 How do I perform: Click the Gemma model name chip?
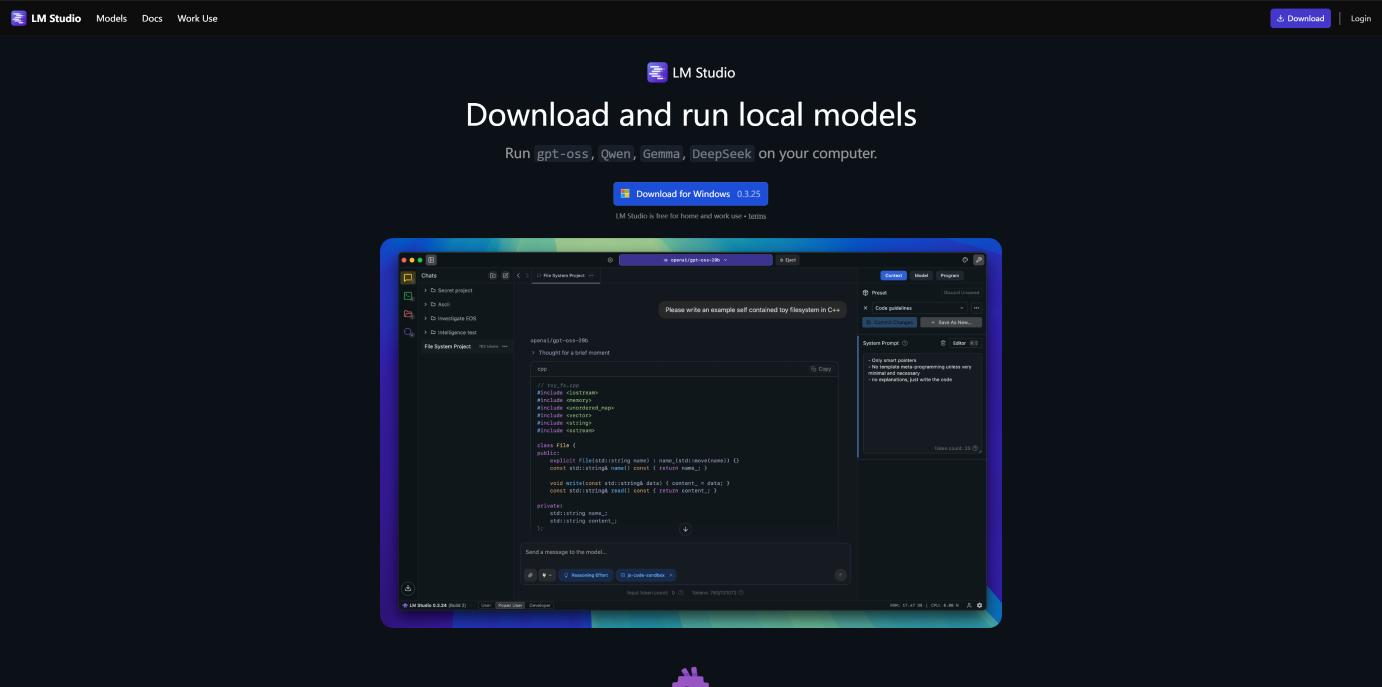tap(662, 154)
